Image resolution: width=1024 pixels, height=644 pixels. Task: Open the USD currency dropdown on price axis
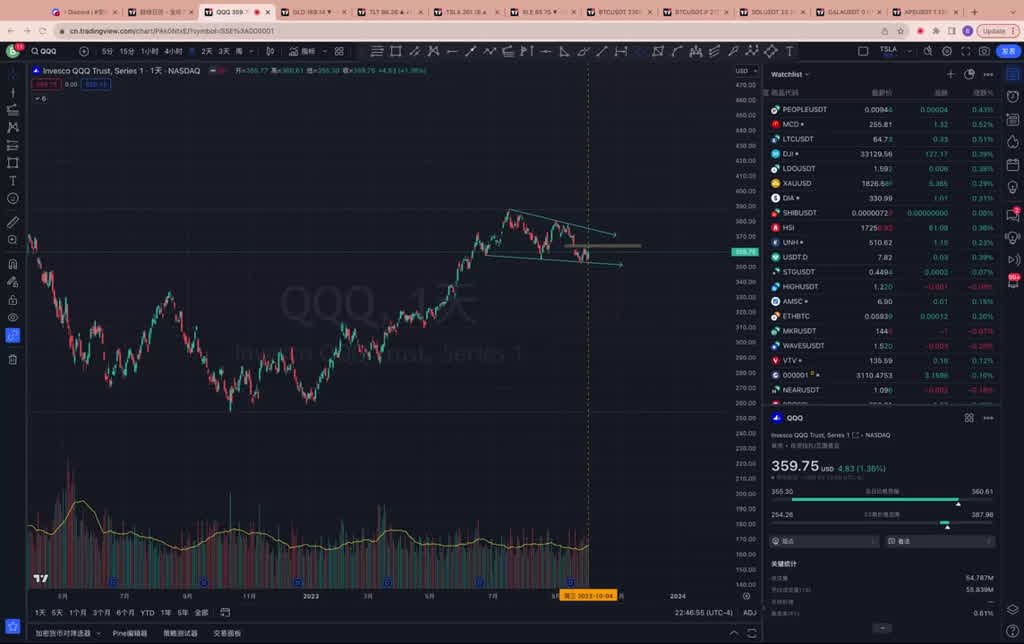click(x=743, y=71)
